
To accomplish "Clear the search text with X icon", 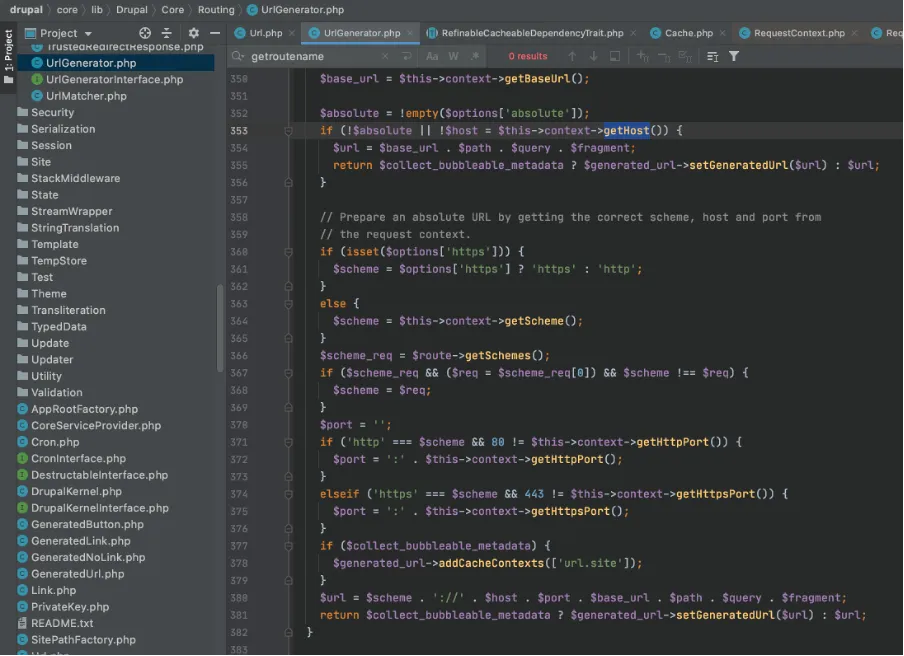I will [385, 56].
